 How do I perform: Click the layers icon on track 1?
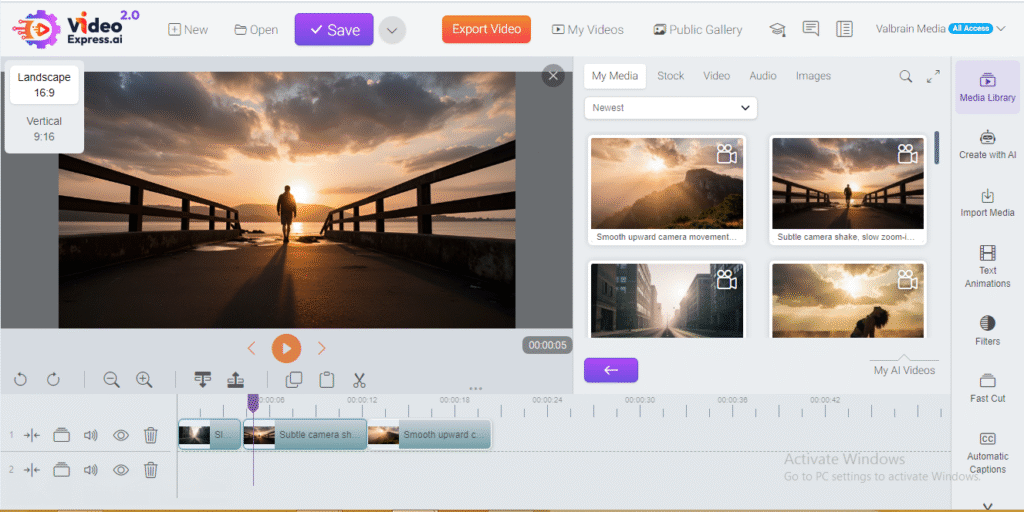click(61, 435)
